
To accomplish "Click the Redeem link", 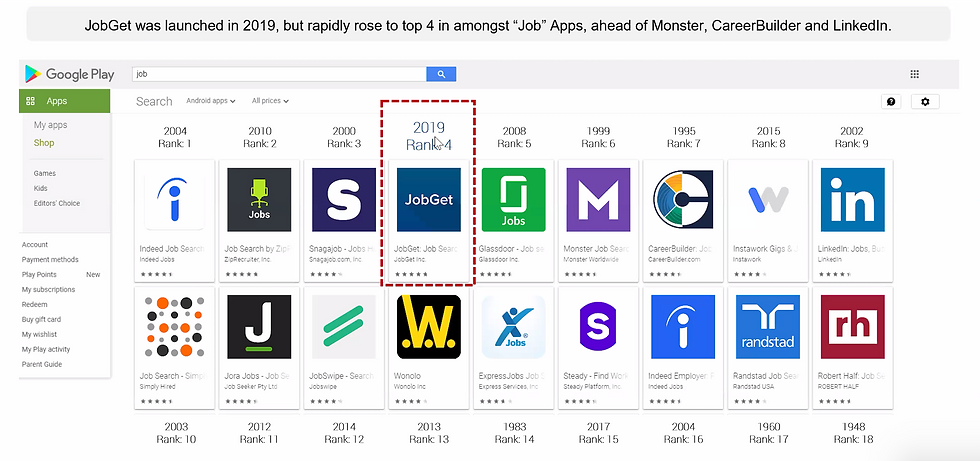I will 34,305.
